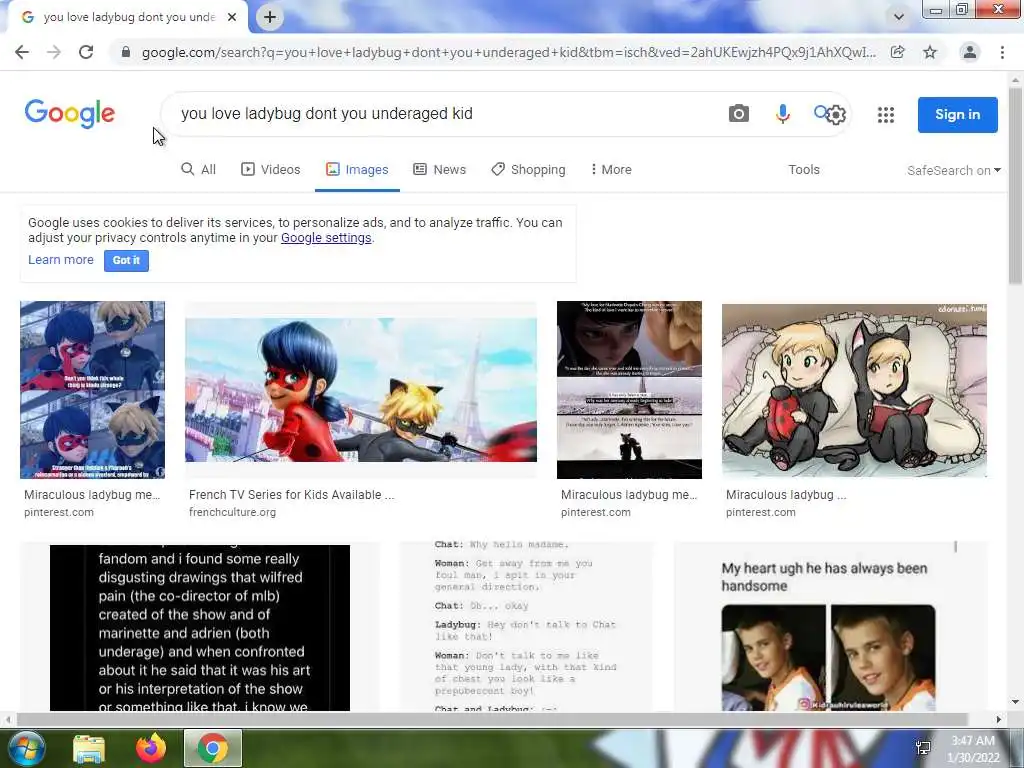1024x768 pixels.
Task: Close the Google search browser tab
Action: 232,17
